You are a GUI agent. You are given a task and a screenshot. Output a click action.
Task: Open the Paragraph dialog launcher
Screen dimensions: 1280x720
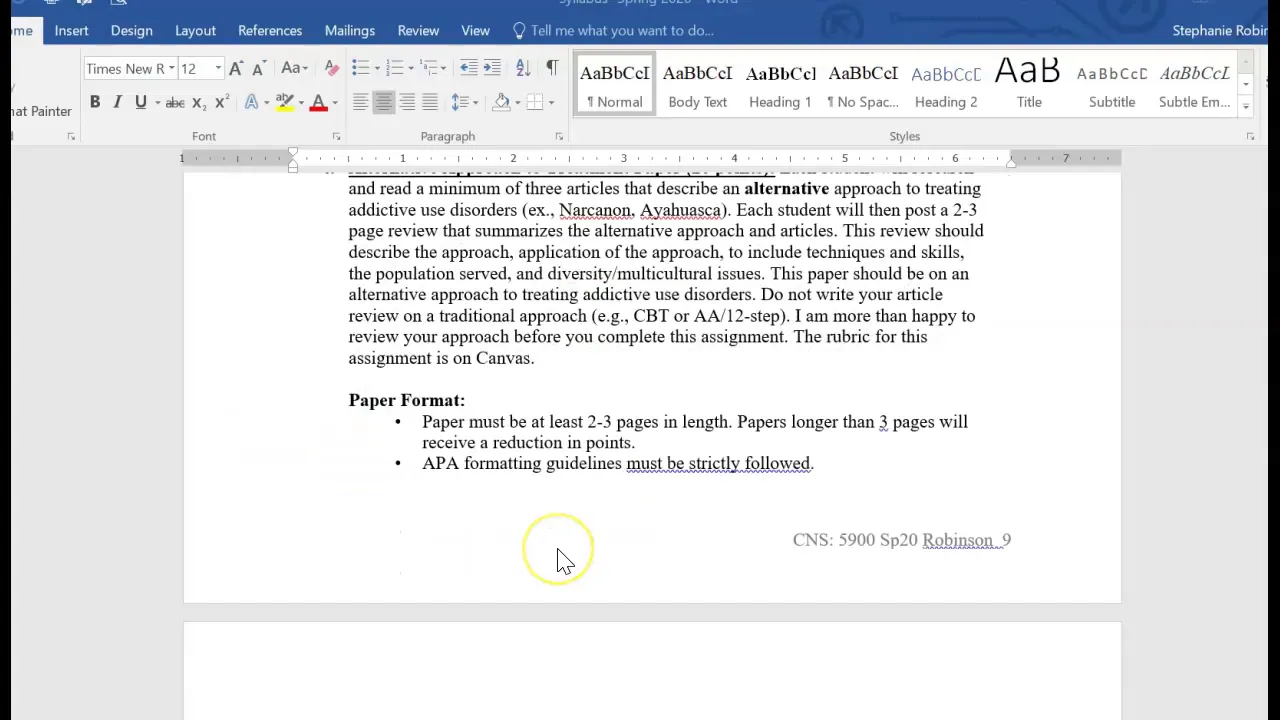559,136
